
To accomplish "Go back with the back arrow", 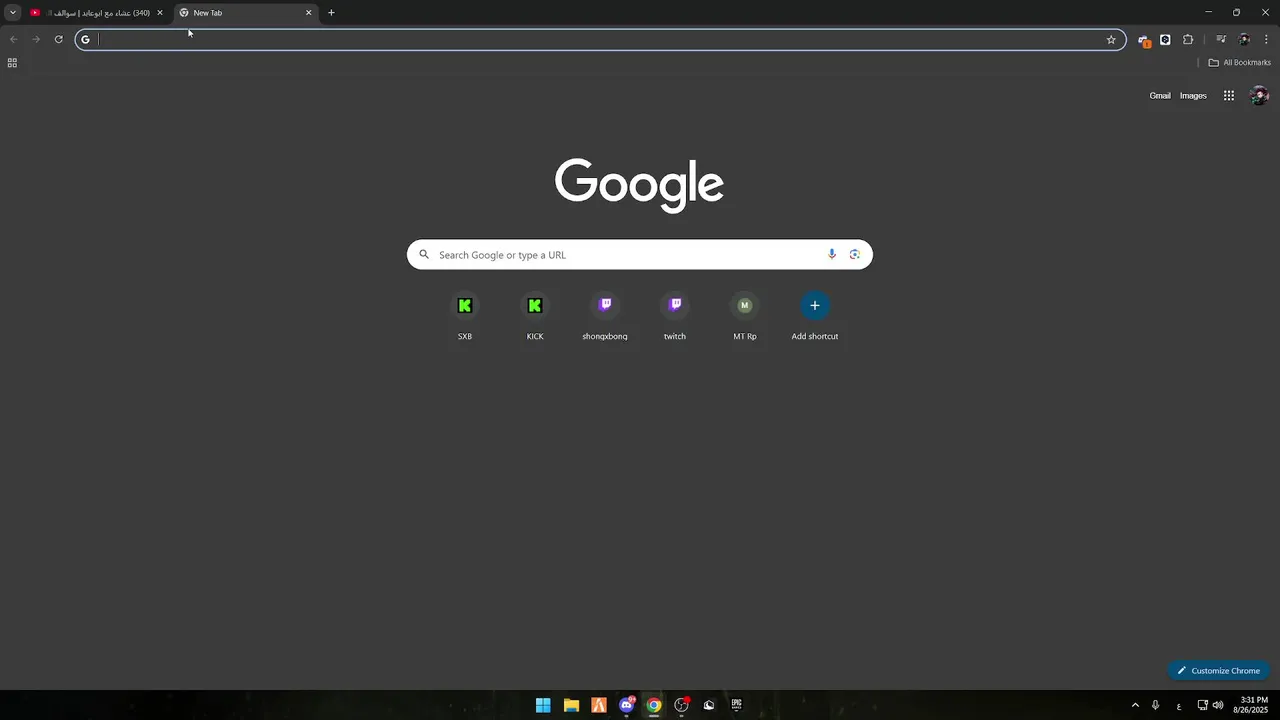I will [x=13, y=40].
